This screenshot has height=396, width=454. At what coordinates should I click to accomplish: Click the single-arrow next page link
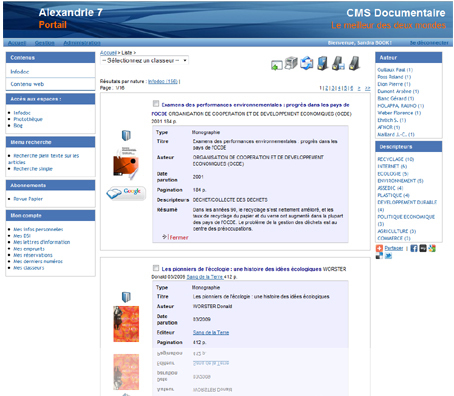(359, 88)
